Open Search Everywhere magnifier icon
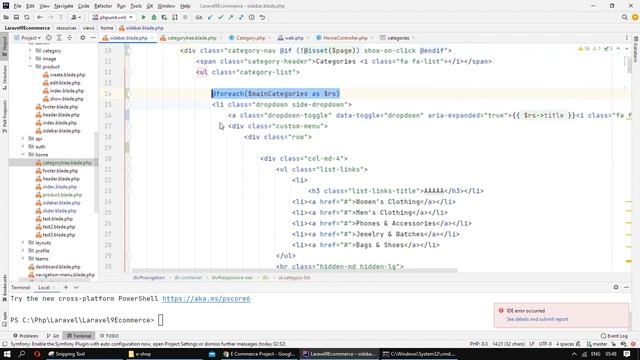This screenshot has width=640, height=360. 624,18
